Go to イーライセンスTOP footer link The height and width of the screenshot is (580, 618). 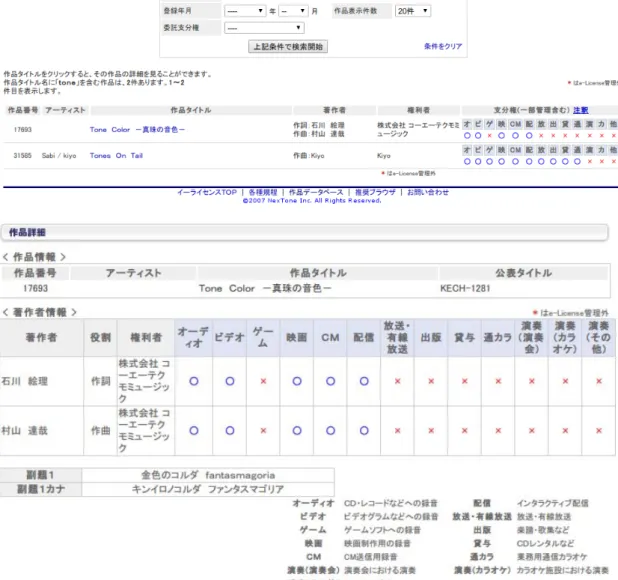point(207,192)
